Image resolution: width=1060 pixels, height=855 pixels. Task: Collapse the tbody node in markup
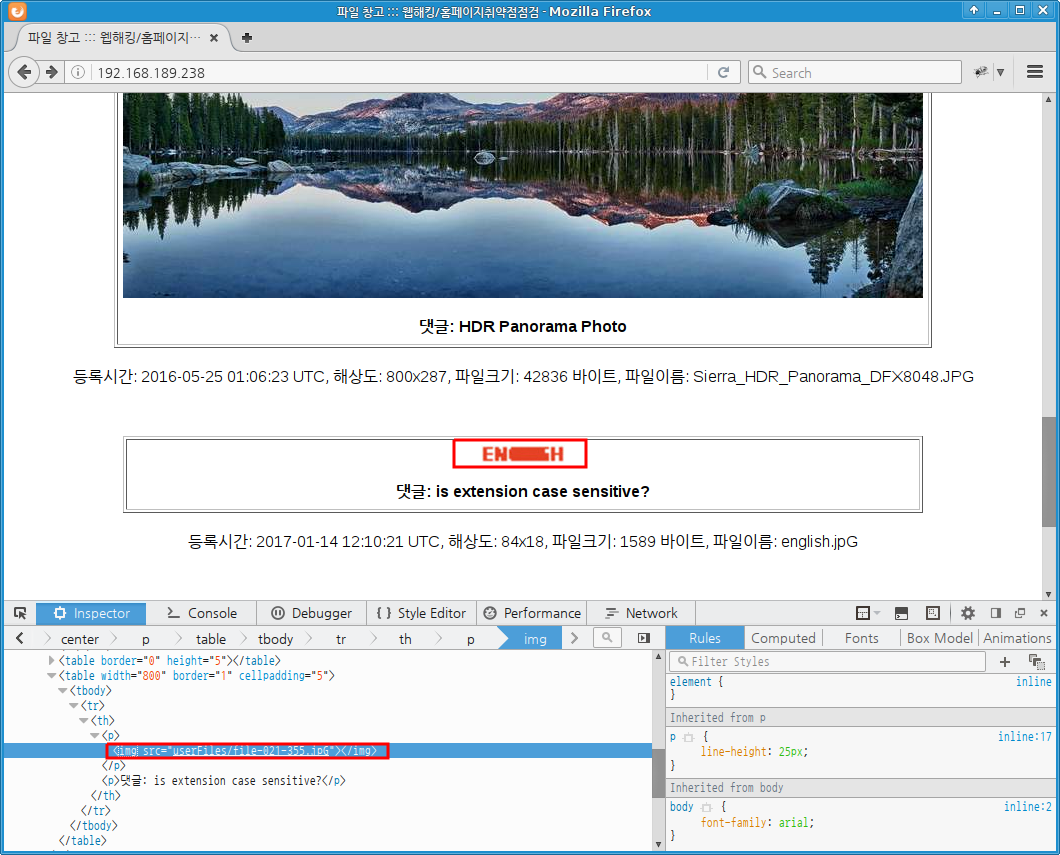pyautogui.click(x=62, y=691)
